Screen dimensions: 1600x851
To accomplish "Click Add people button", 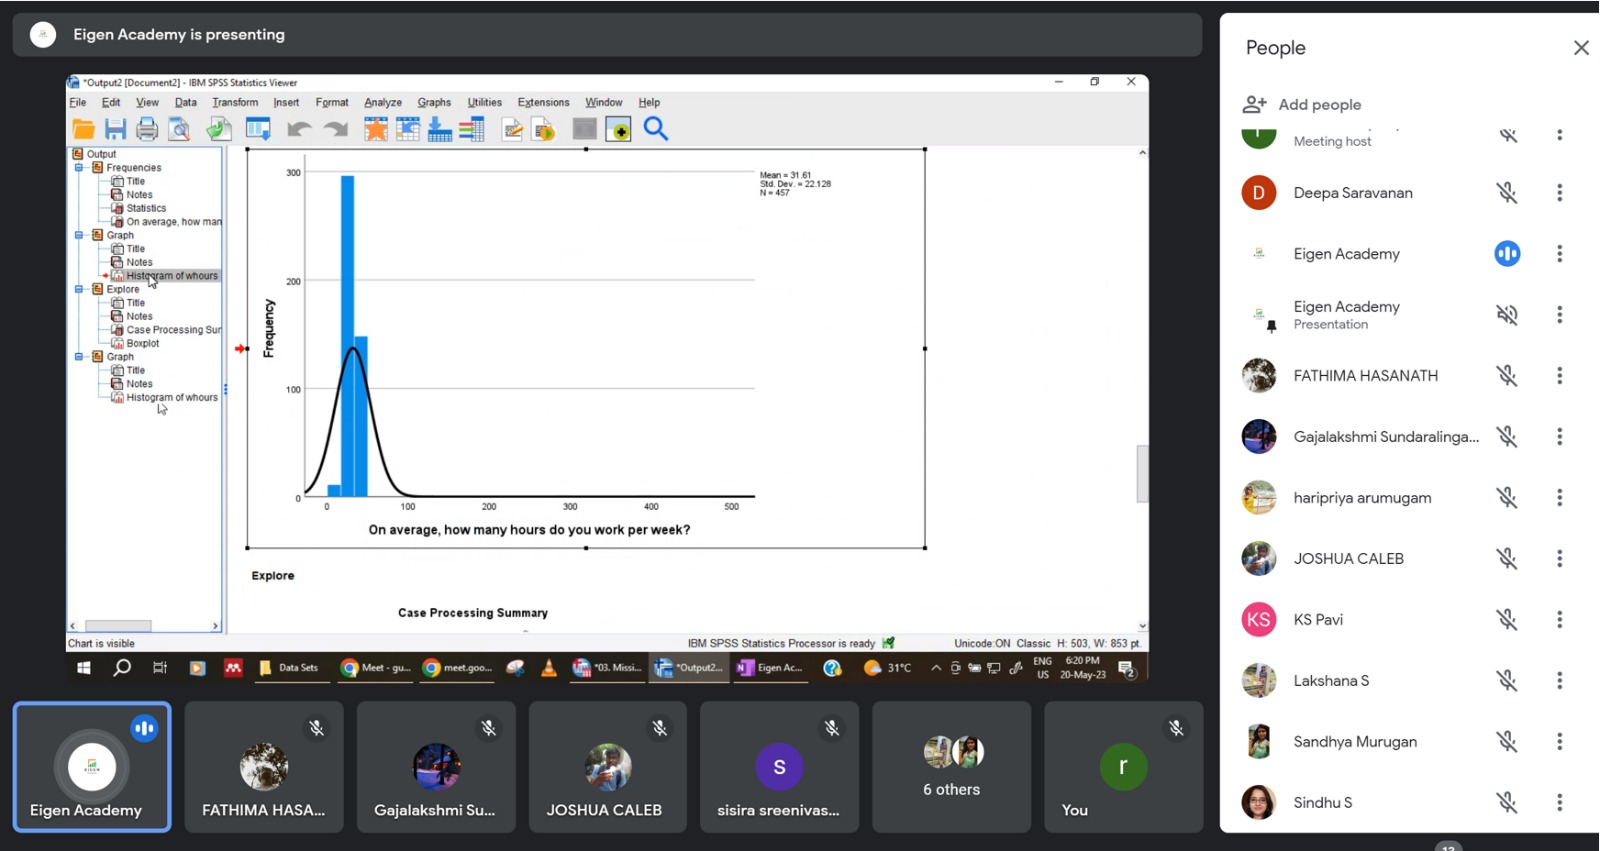I will tap(1302, 105).
